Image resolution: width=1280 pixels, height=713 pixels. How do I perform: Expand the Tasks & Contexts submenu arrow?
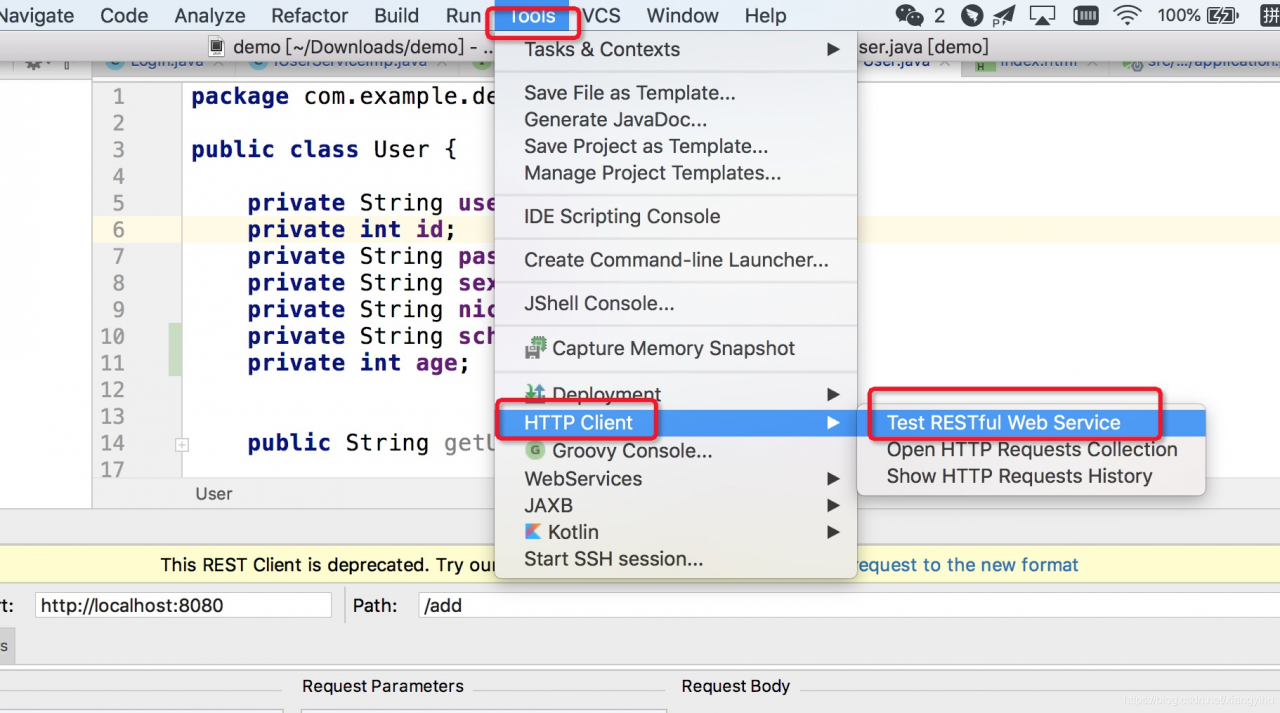point(832,49)
